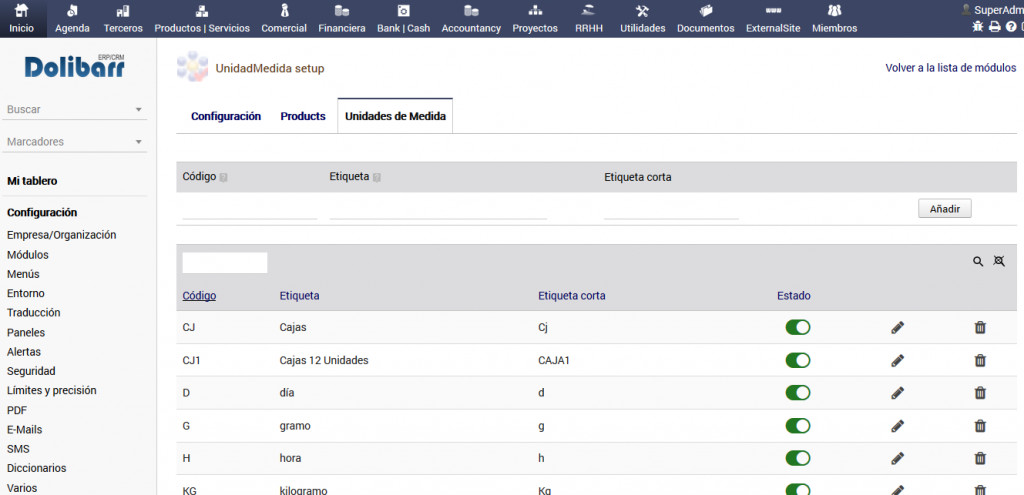Click the Código input field in add form
The width and height of the screenshot is (1024, 495).
249,209
